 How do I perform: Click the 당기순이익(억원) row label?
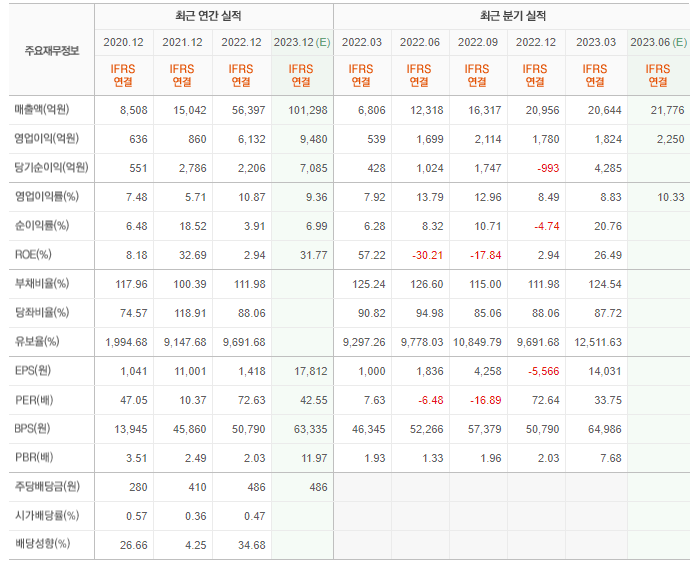click(51, 167)
